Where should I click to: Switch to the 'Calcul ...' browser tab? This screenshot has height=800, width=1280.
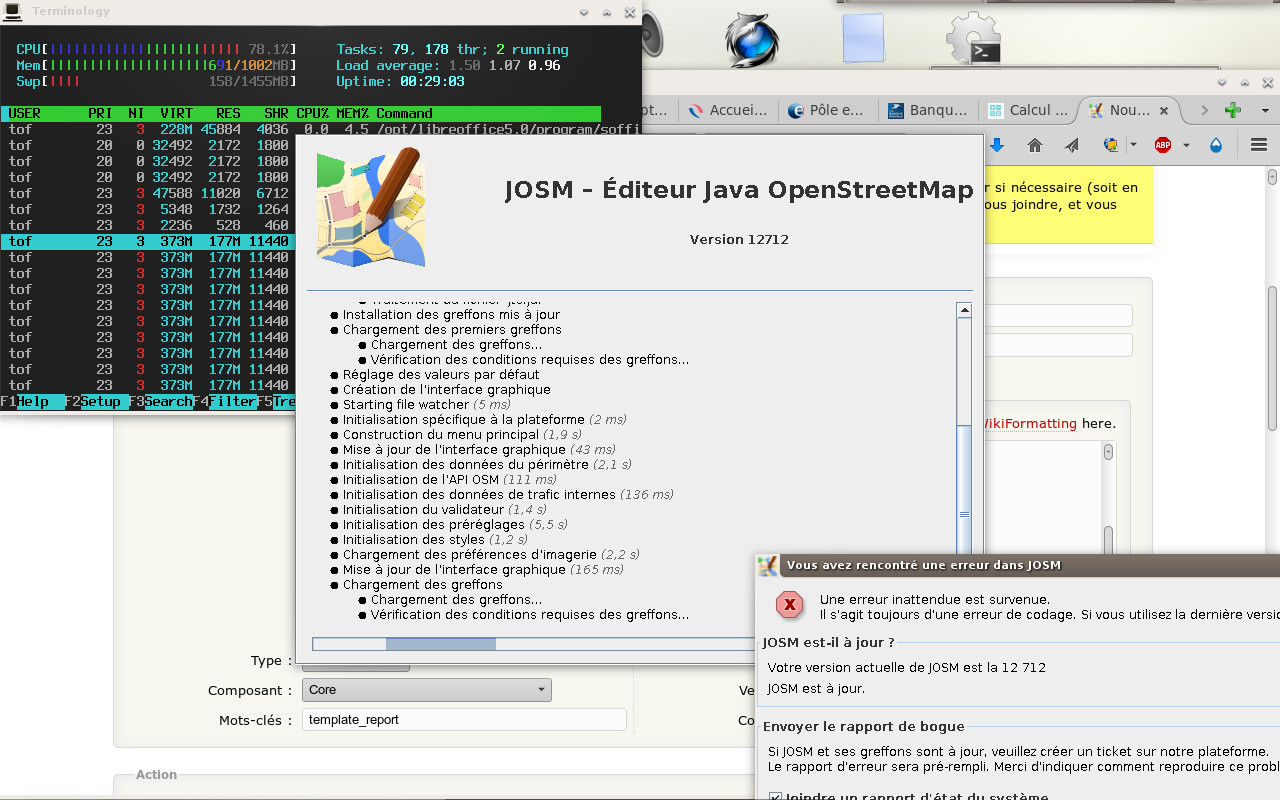(x=1028, y=110)
